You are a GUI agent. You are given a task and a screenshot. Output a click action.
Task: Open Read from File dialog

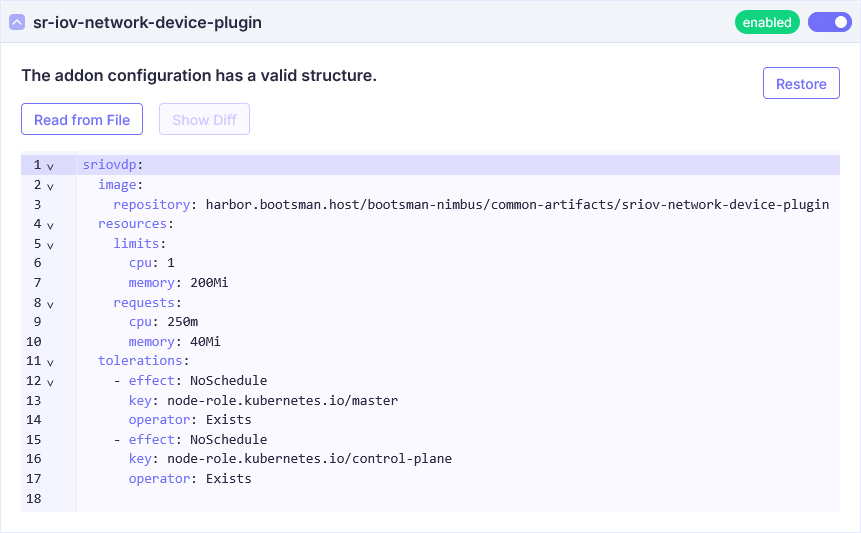82,120
